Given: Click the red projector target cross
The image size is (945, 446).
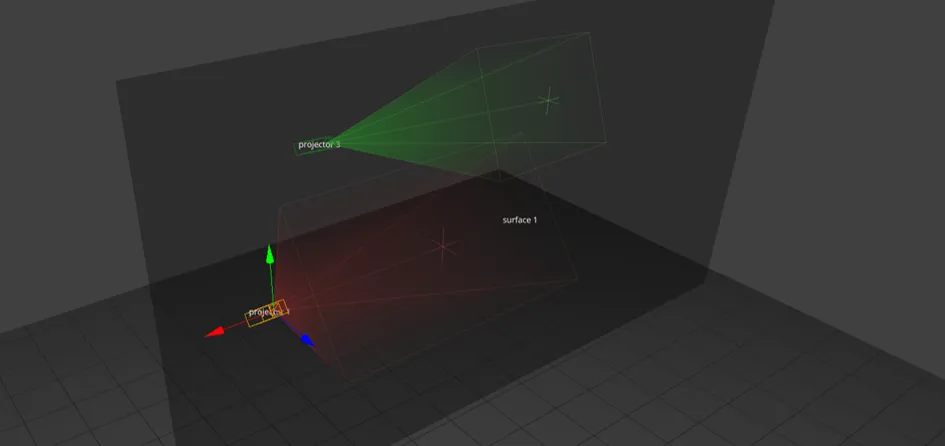Looking at the screenshot, I should click(444, 245).
